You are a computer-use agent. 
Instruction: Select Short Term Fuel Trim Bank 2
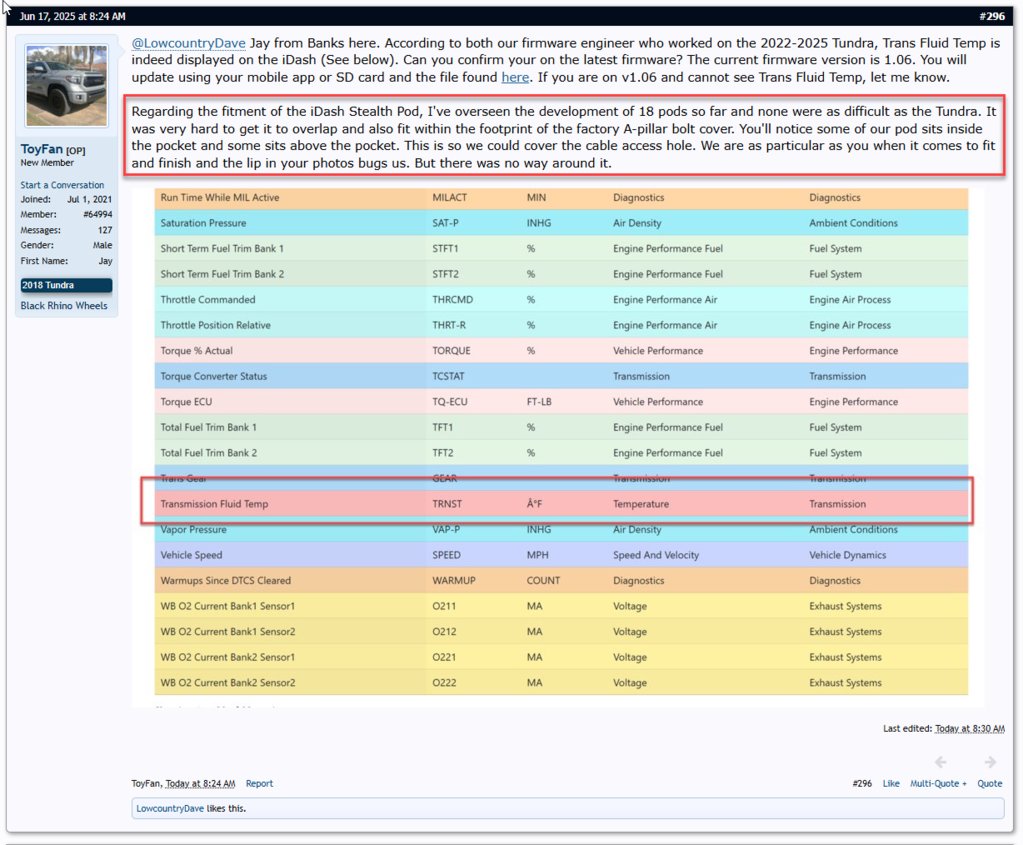tap(222, 274)
